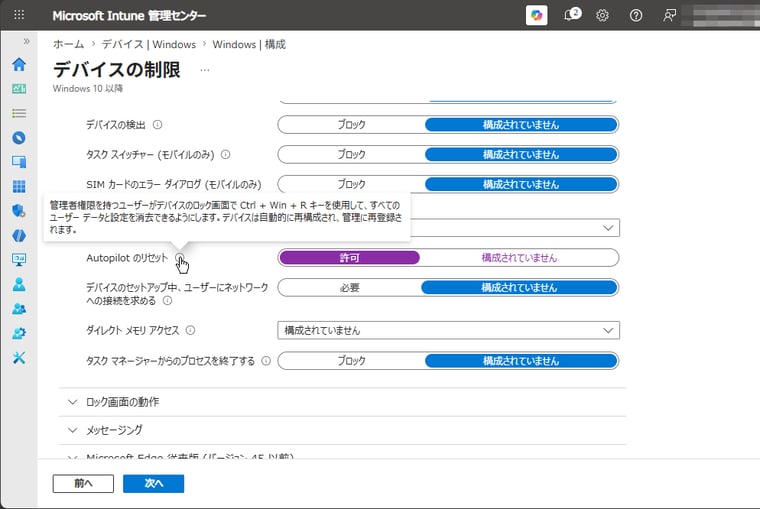Open the help question mark icon
This screenshot has height=509, width=760.
(636, 16)
